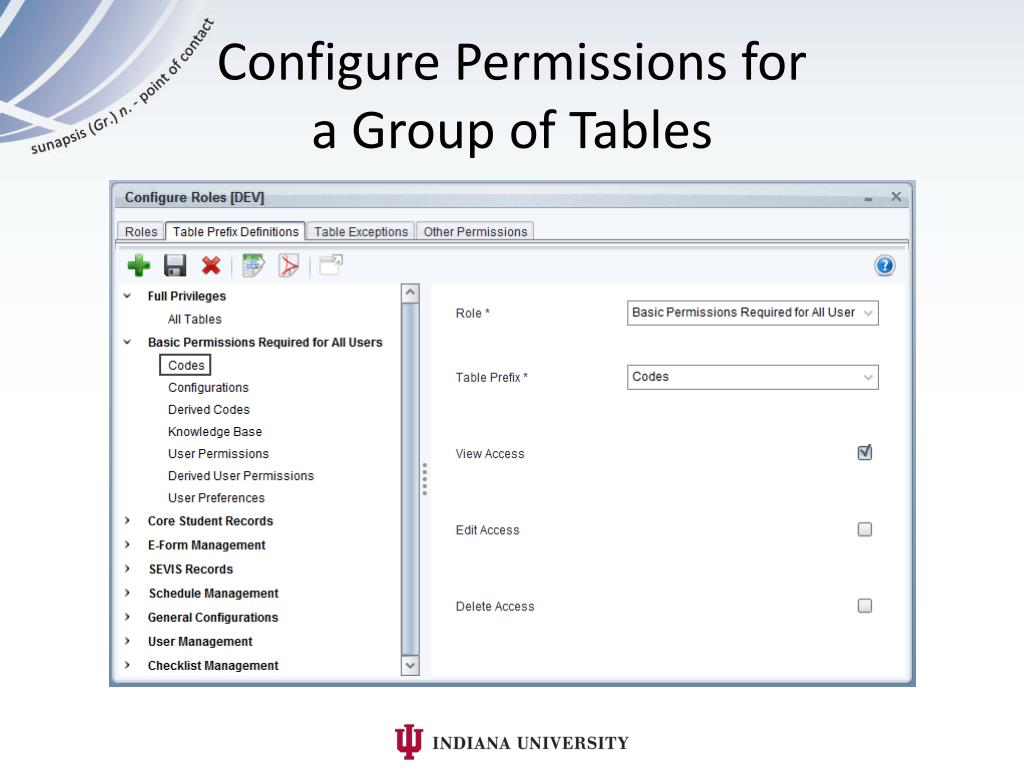Click the tree scrollbar up arrow
This screenshot has height=768, width=1024.
click(410, 293)
